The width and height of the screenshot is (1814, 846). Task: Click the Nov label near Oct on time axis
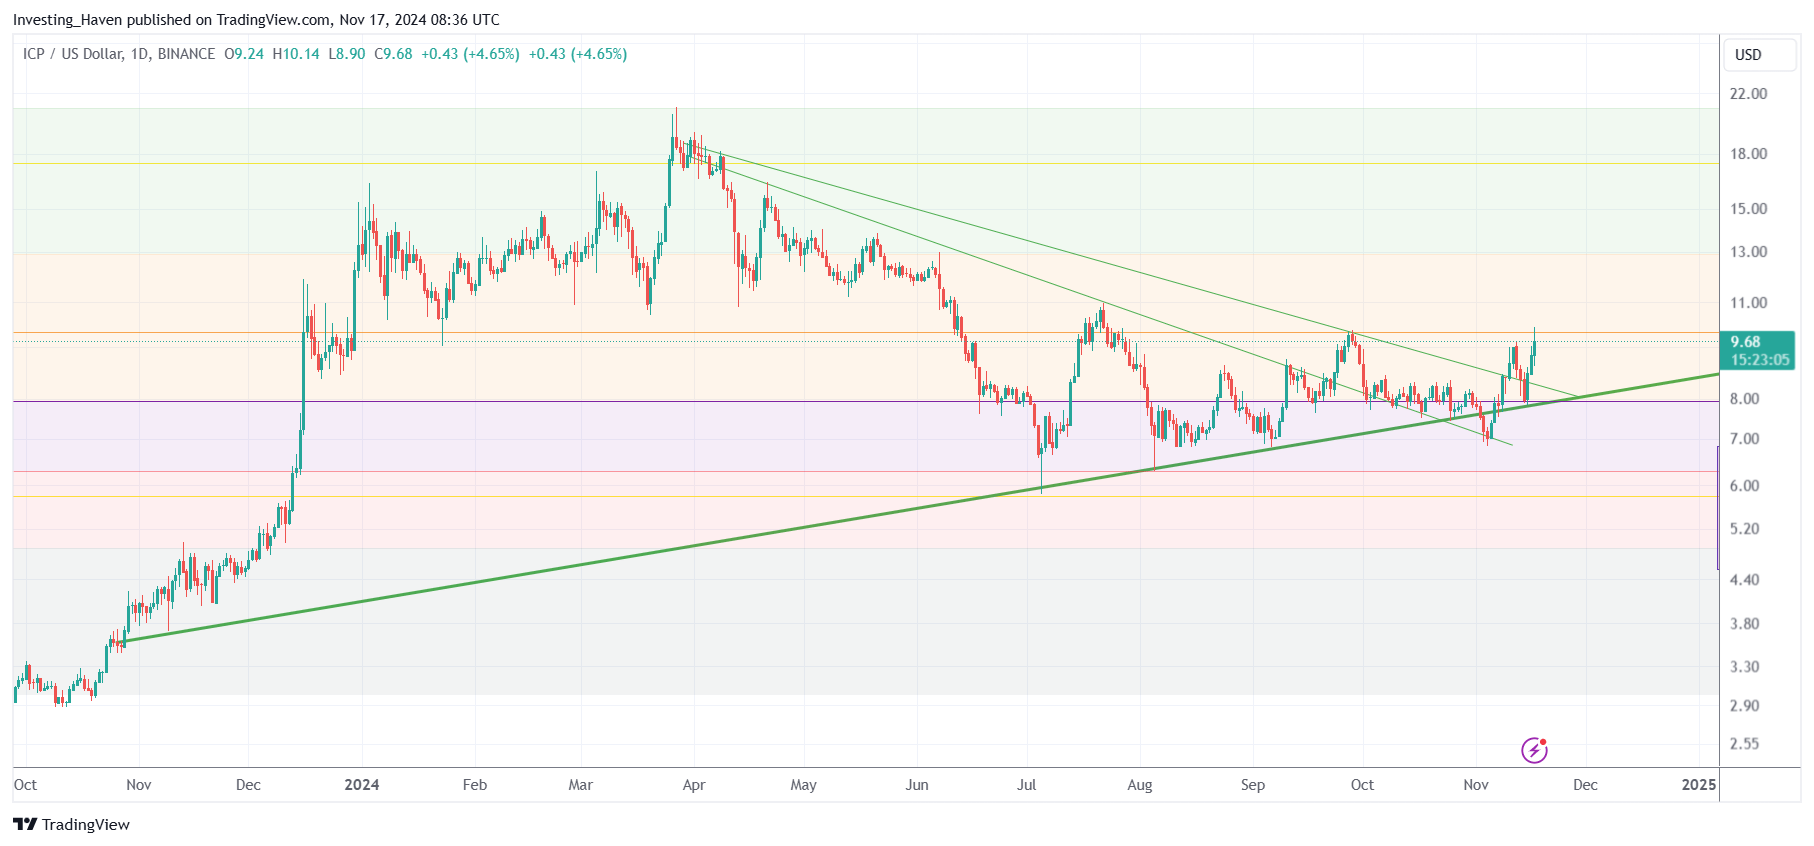[139, 785]
